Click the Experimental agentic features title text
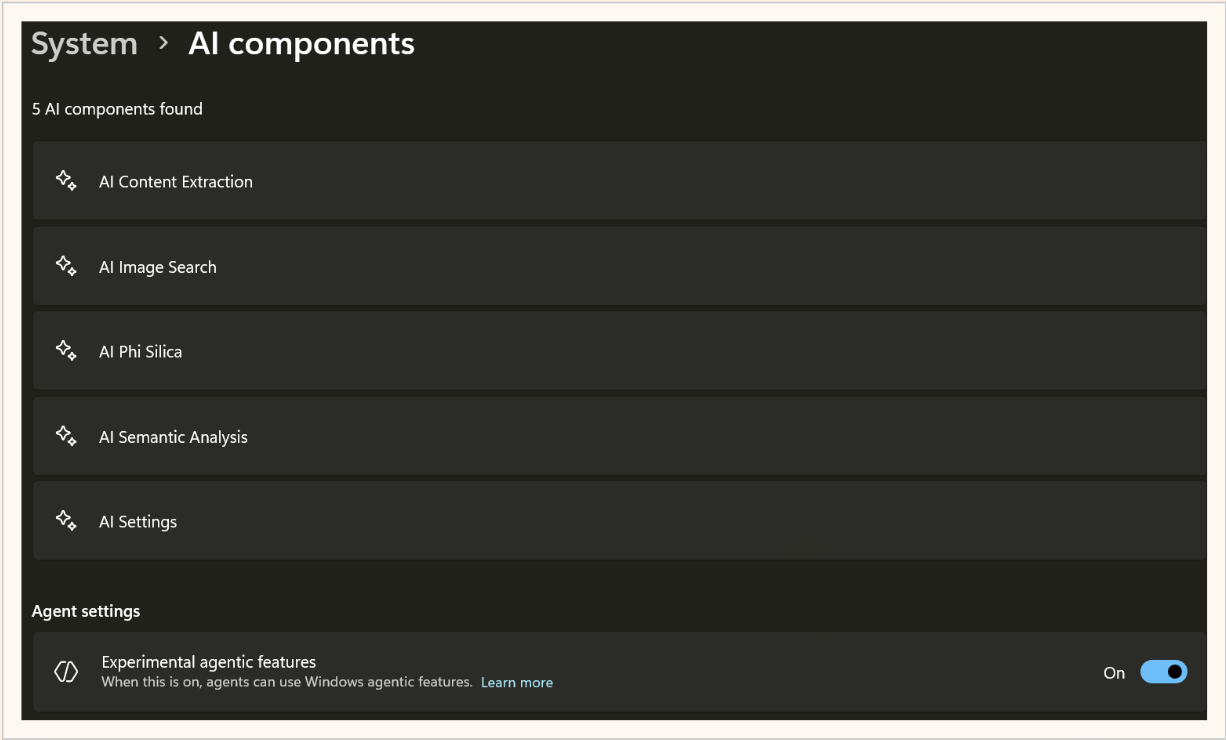This screenshot has height=740, width=1226. pos(208,662)
